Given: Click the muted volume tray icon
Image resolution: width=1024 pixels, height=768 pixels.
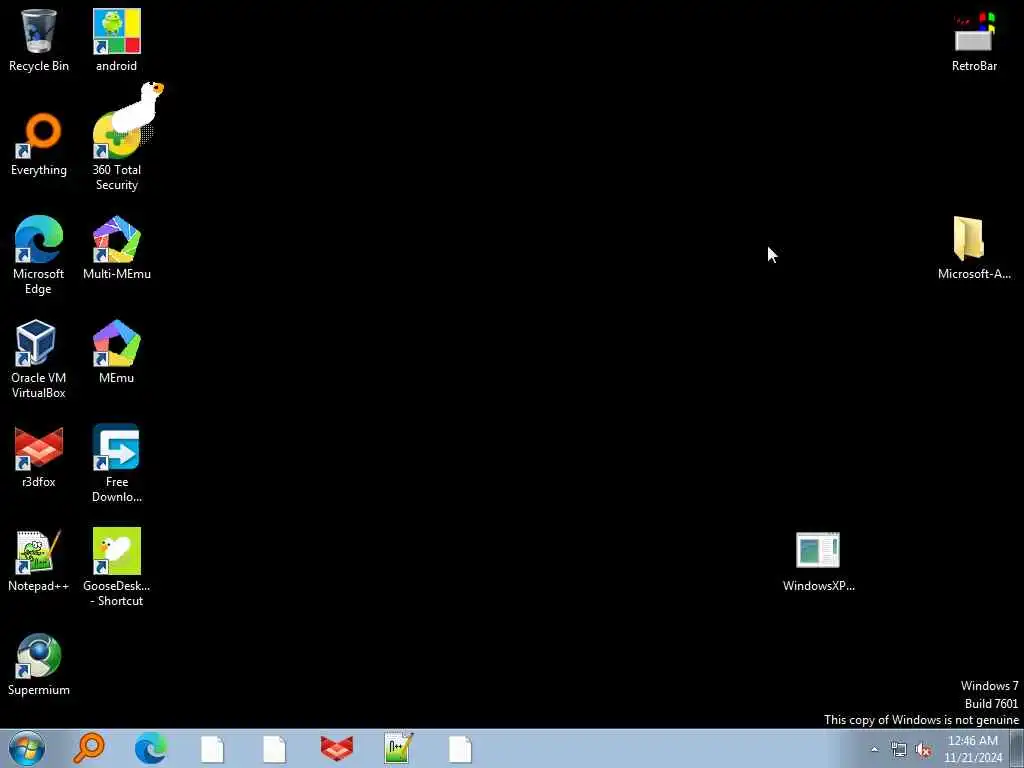Looking at the screenshot, I should click(923, 750).
